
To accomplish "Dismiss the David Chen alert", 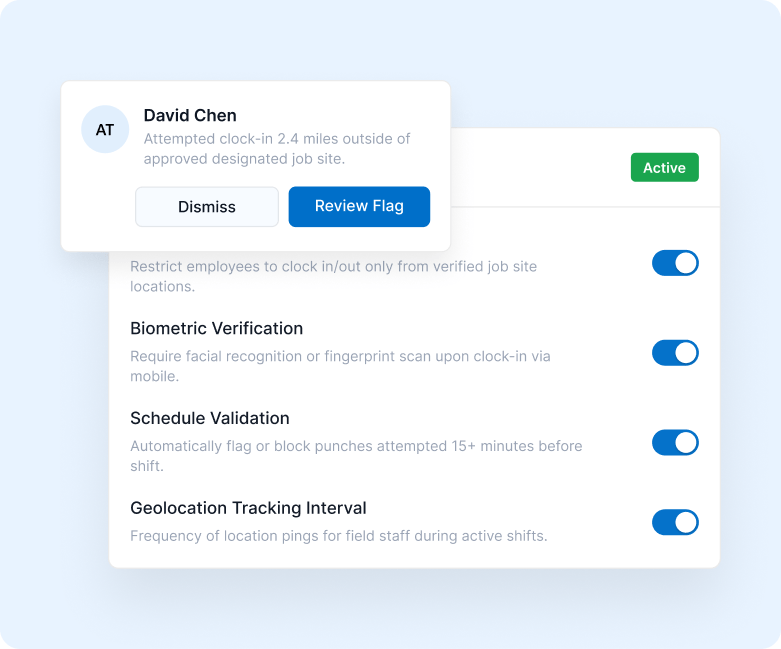I will point(207,207).
